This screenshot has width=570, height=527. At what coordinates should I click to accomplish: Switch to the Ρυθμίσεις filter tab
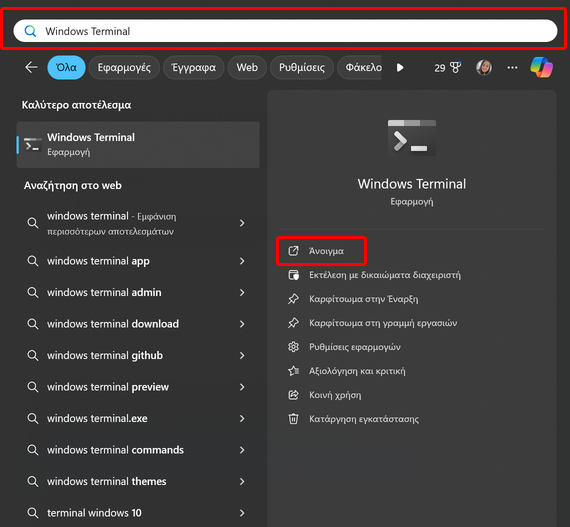pyautogui.click(x=302, y=67)
